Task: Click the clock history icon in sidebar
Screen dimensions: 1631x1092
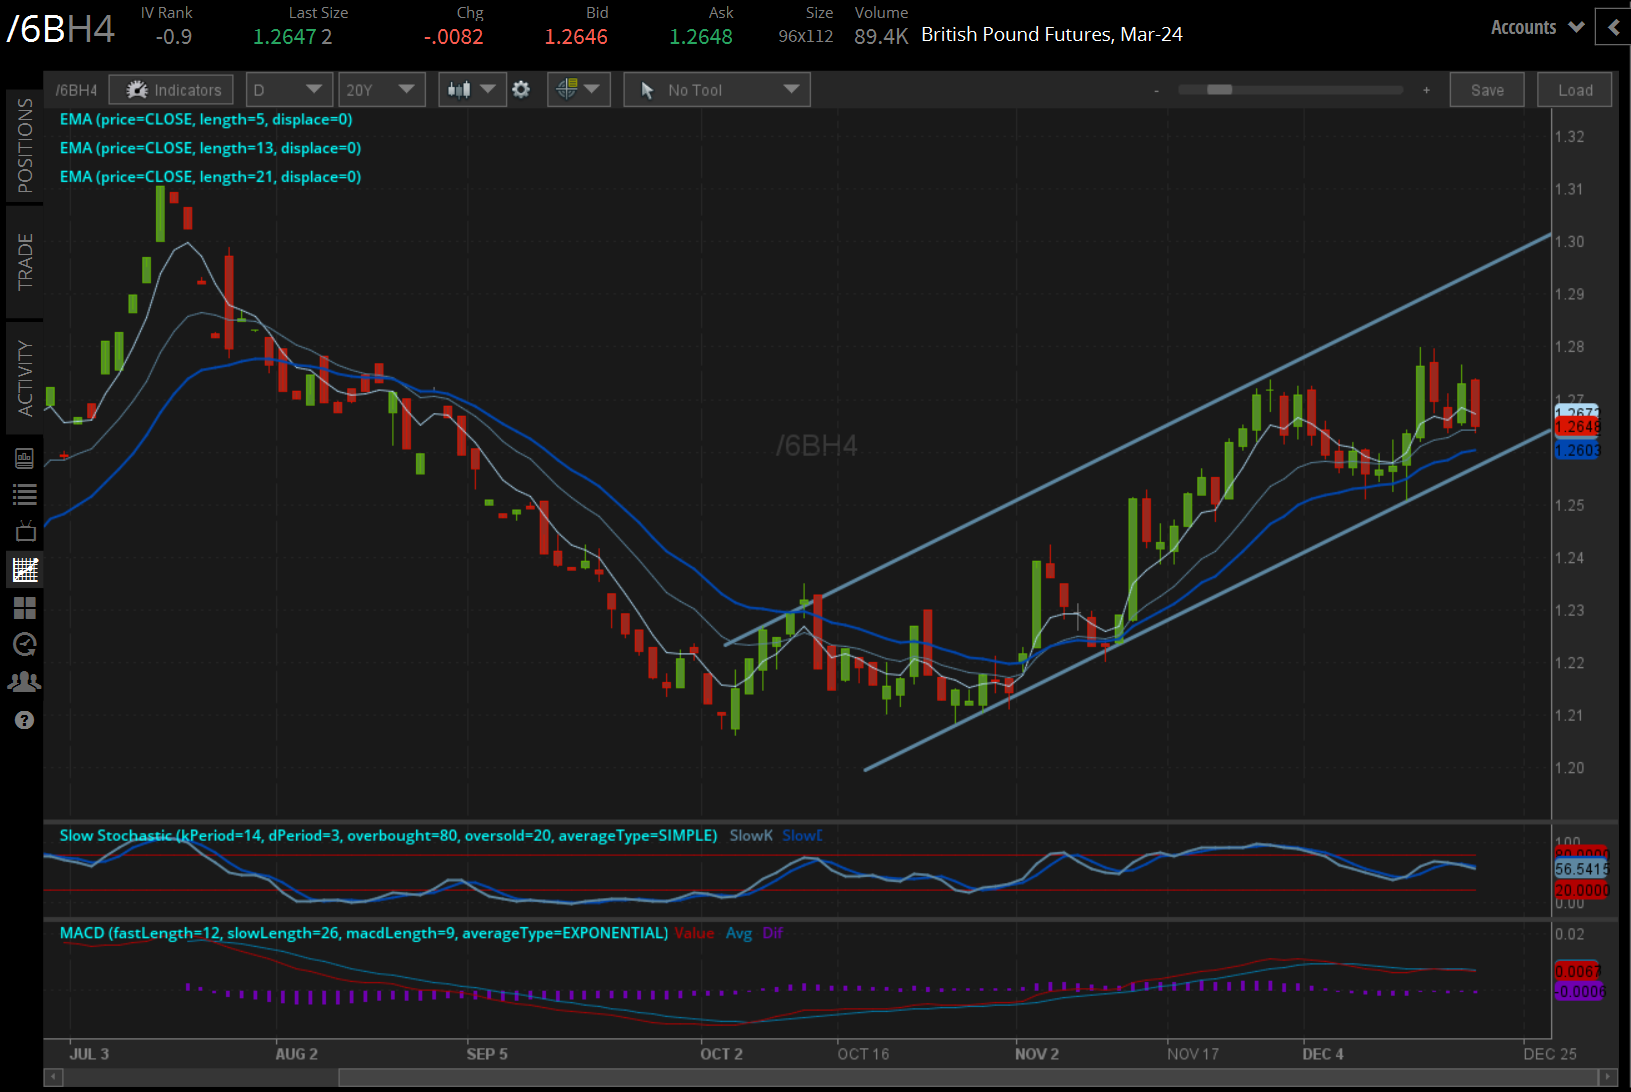Action: (24, 645)
